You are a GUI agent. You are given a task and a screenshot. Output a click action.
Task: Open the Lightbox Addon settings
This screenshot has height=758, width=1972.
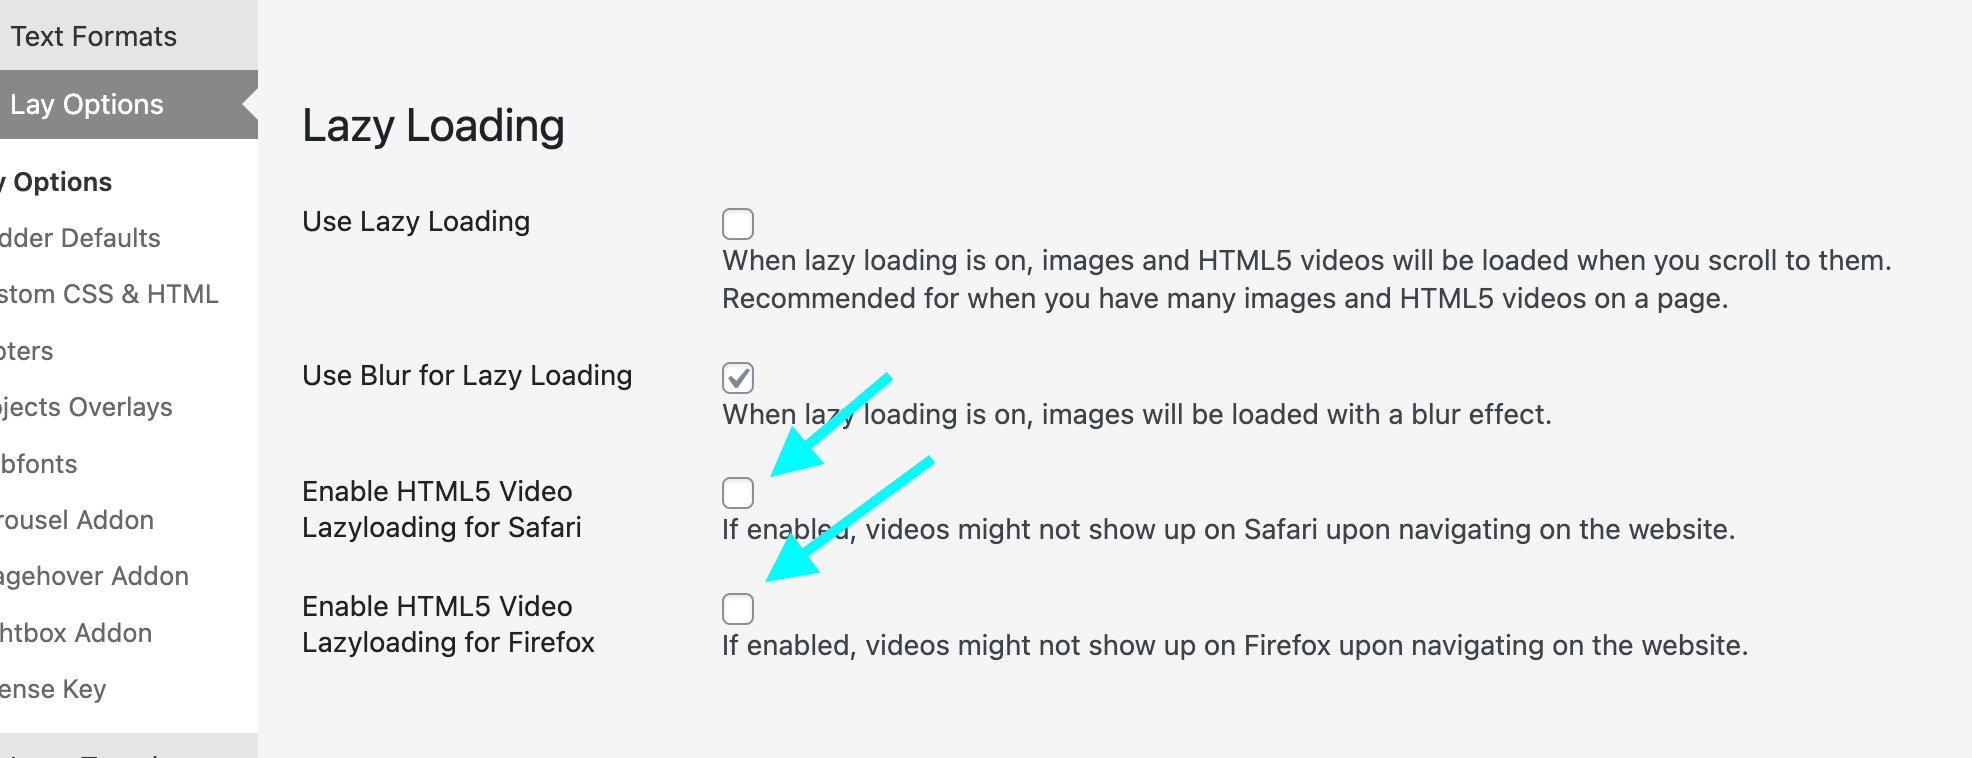pos(75,632)
